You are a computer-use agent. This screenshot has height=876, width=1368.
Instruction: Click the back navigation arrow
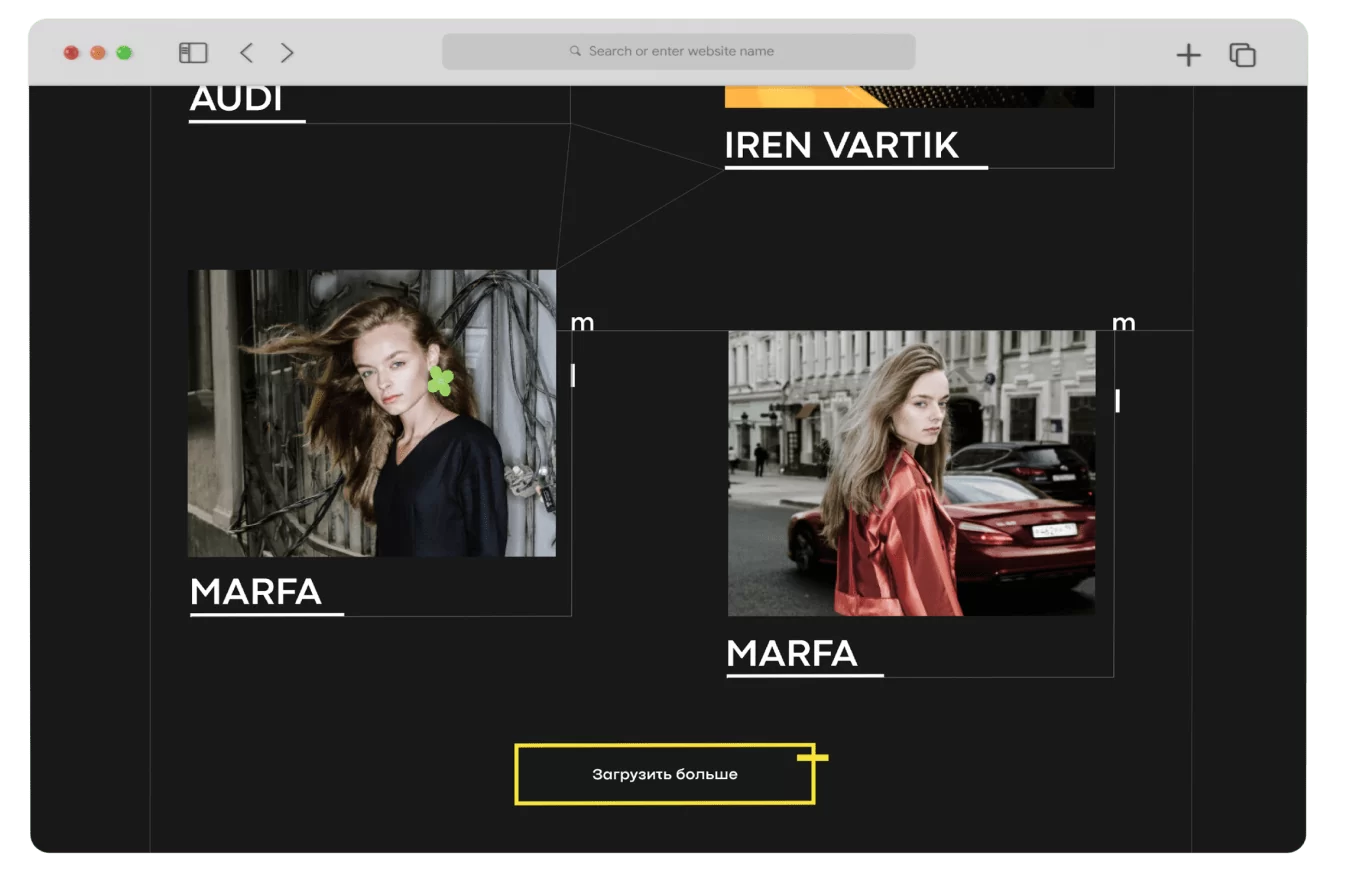pyautogui.click(x=246, y=52)
